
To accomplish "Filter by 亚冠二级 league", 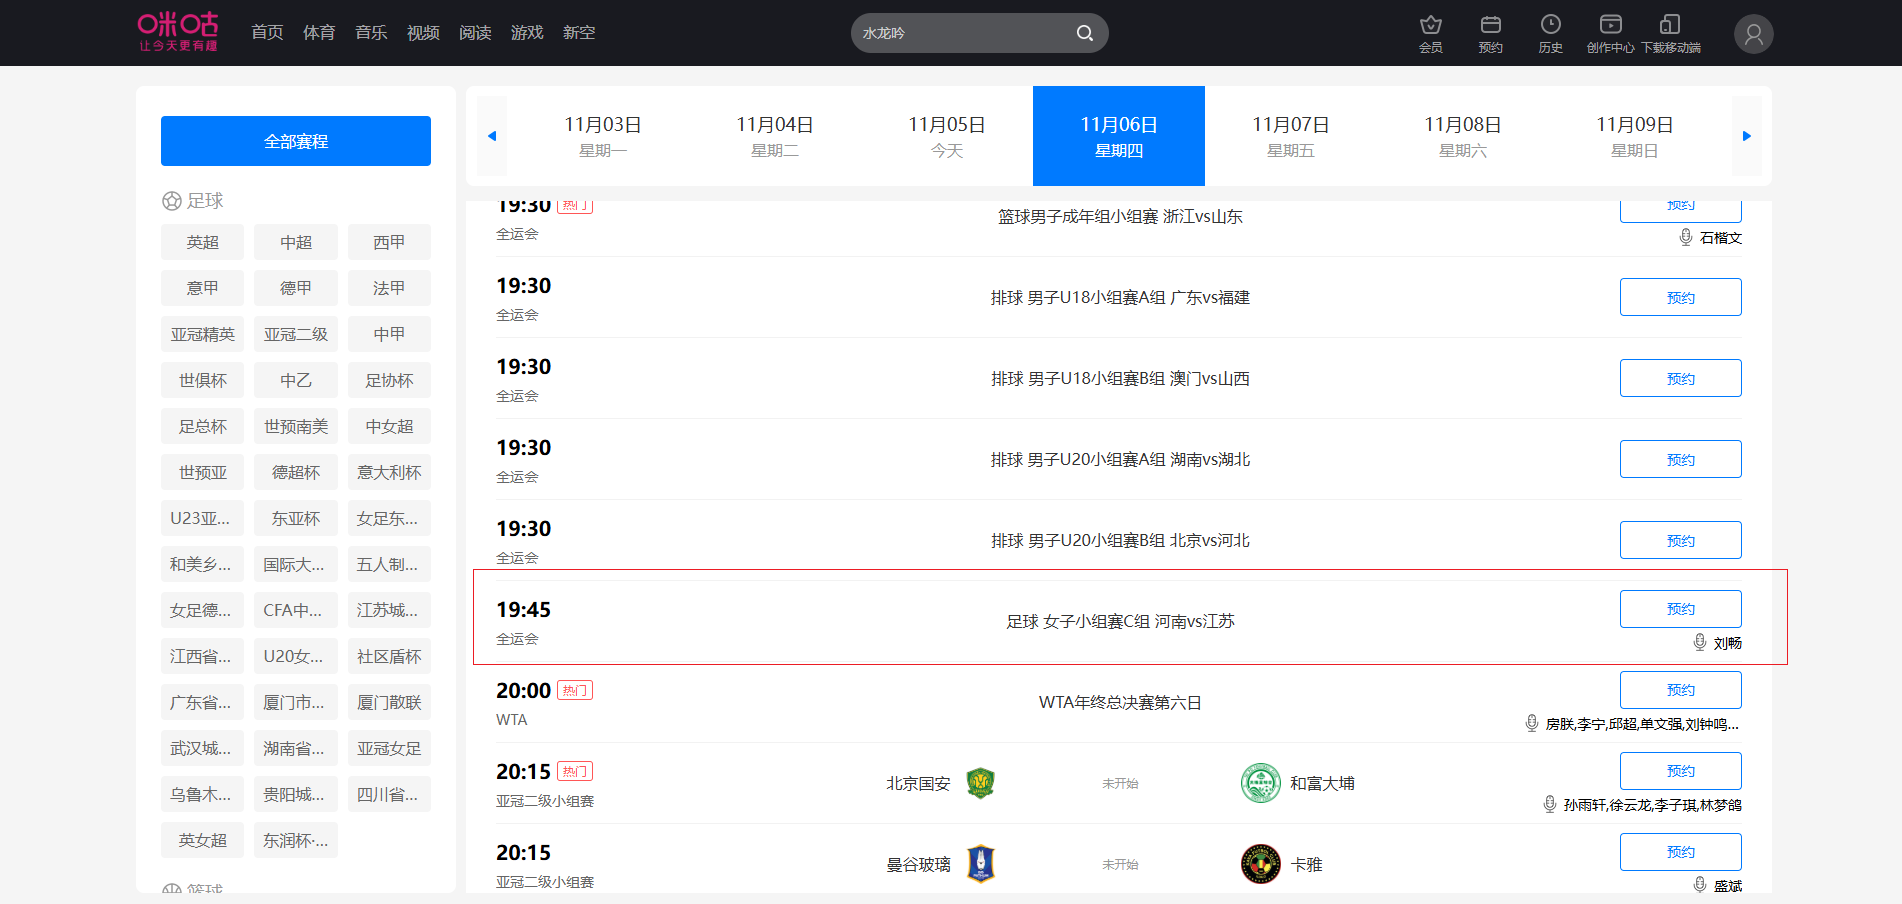I will click(296, 334).
